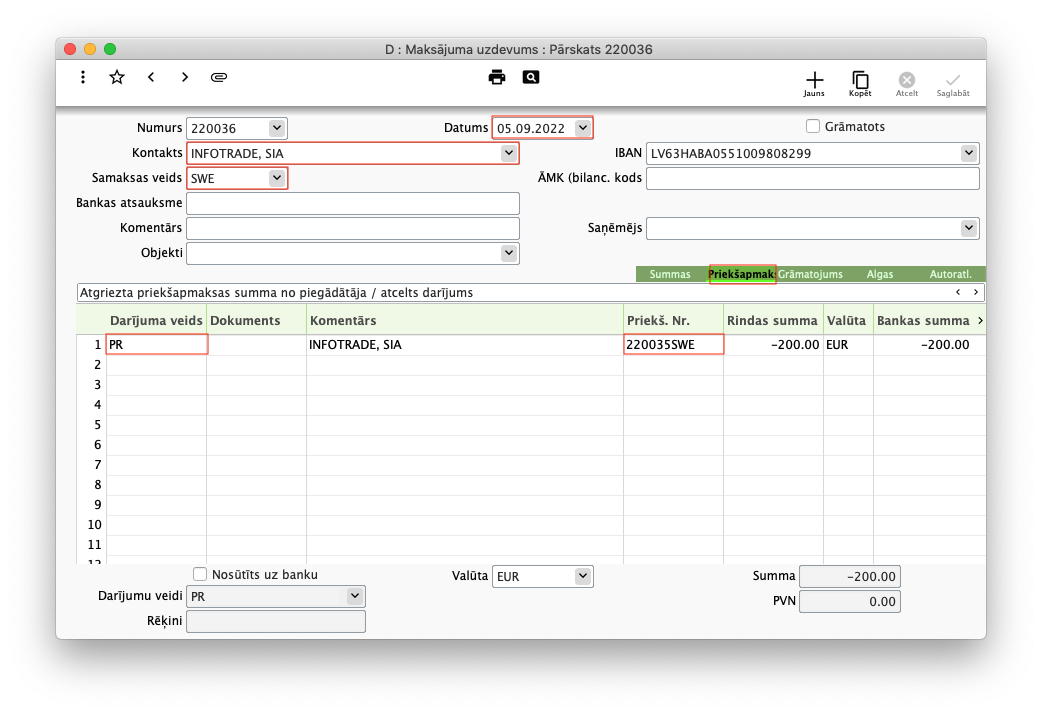Open the three-dot options menu
This screenshot has height=713, width=1042.
click(83, 77)
